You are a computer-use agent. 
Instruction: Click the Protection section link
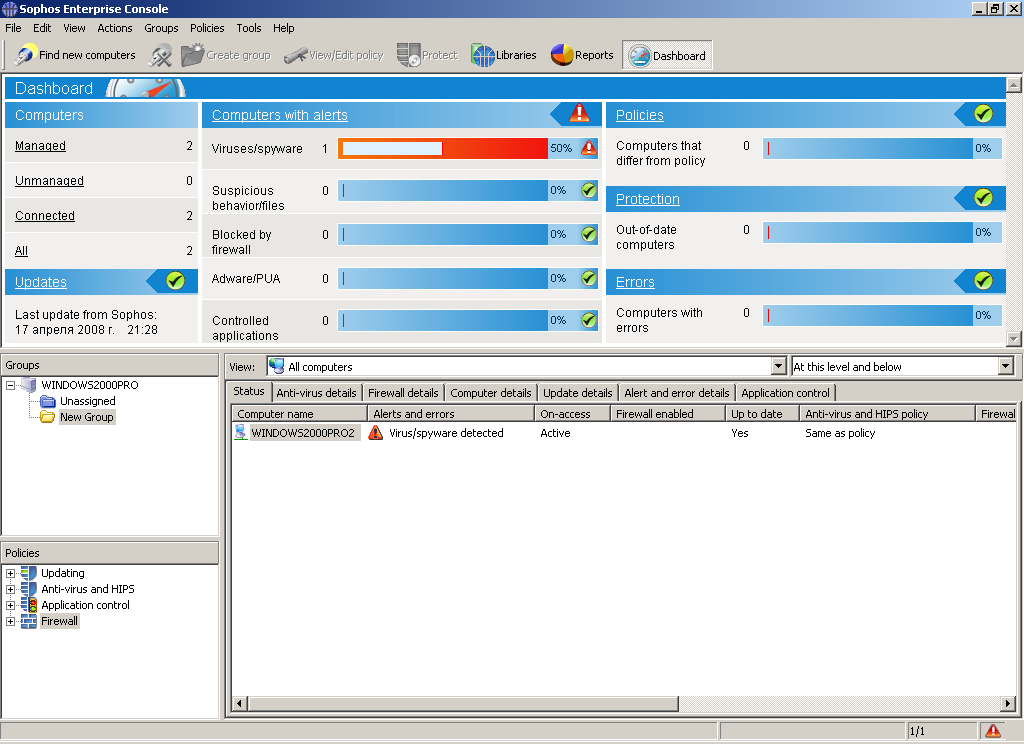point(648,199)
